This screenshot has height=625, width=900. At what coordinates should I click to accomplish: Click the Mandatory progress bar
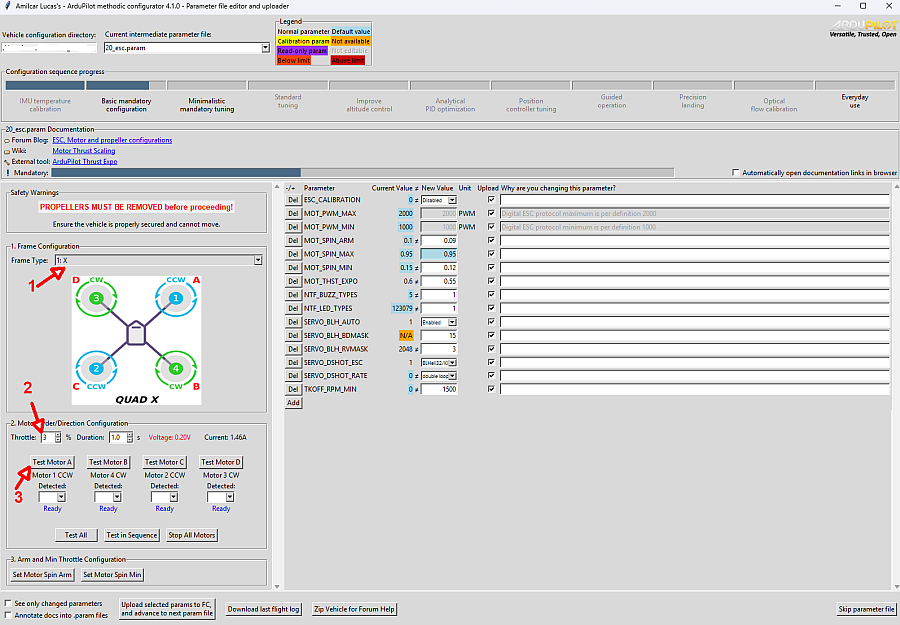[362, 173]
